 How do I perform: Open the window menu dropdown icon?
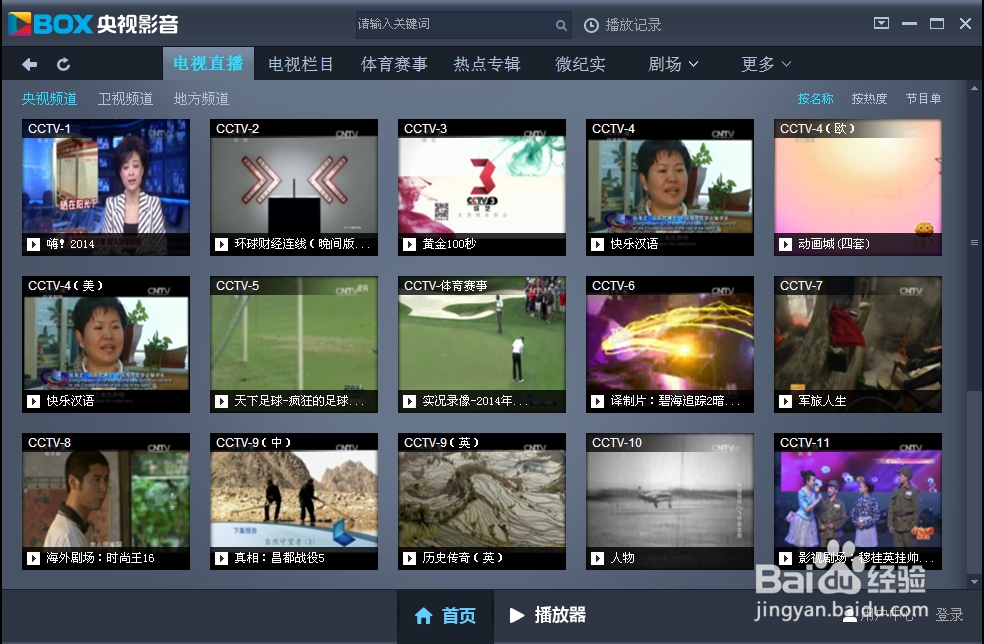881,24
